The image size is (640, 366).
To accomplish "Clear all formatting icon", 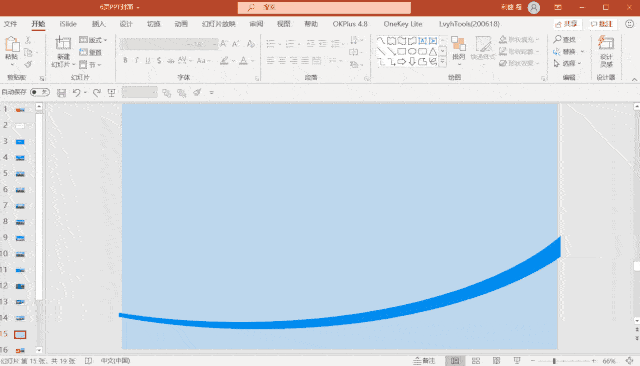I will (x=251, y=43).
